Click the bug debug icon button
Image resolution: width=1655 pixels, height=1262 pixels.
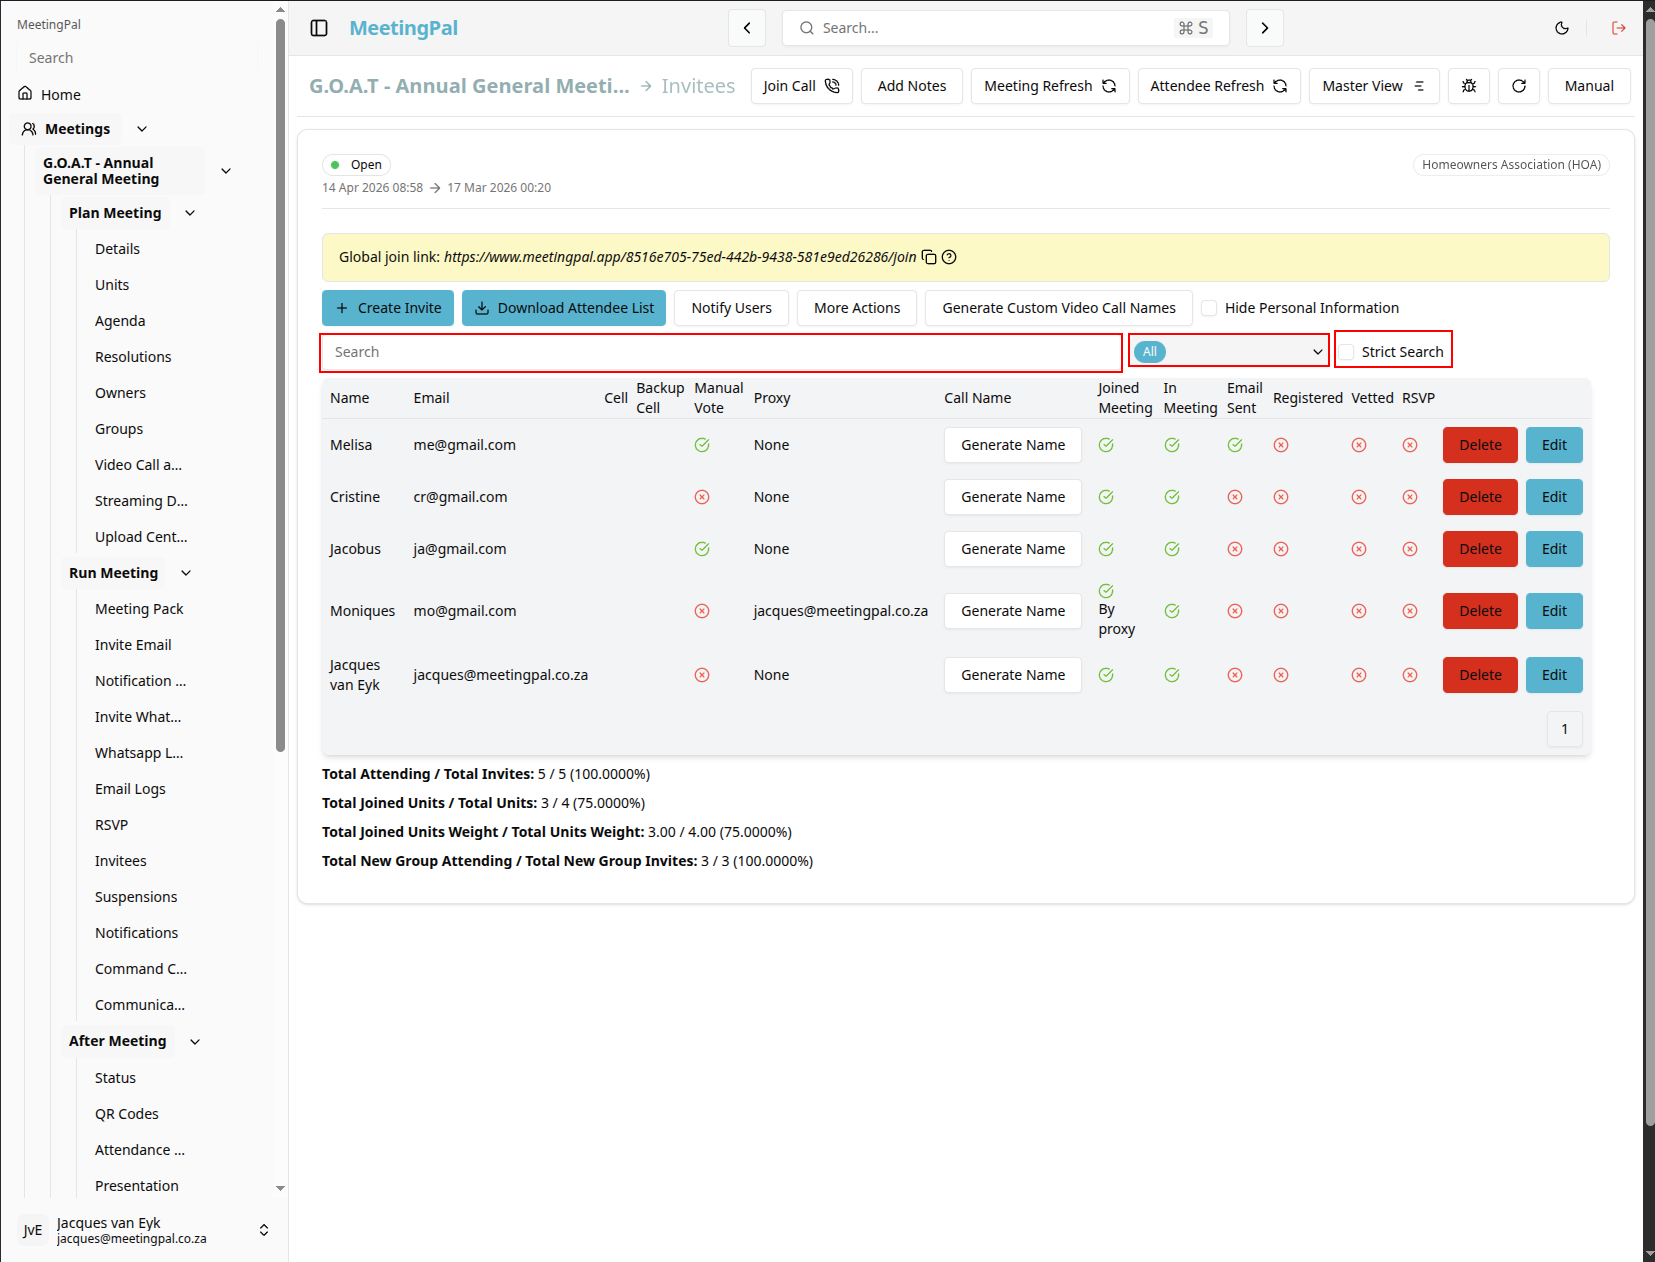pos(1469,86)
